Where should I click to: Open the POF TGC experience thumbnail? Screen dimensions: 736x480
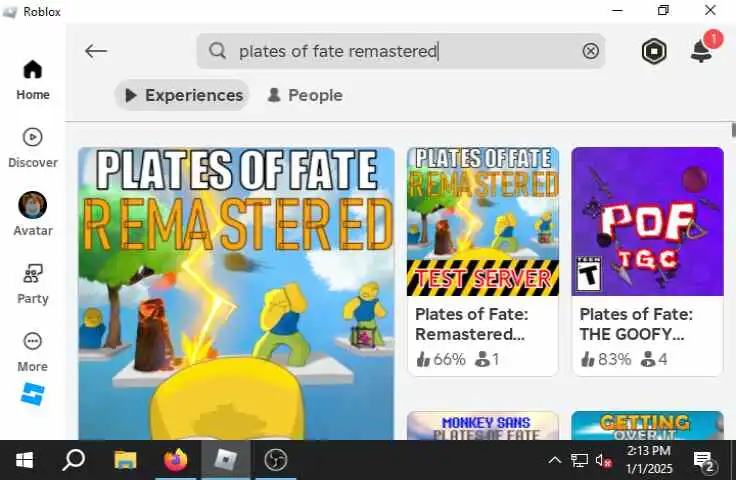coord(647,221)
